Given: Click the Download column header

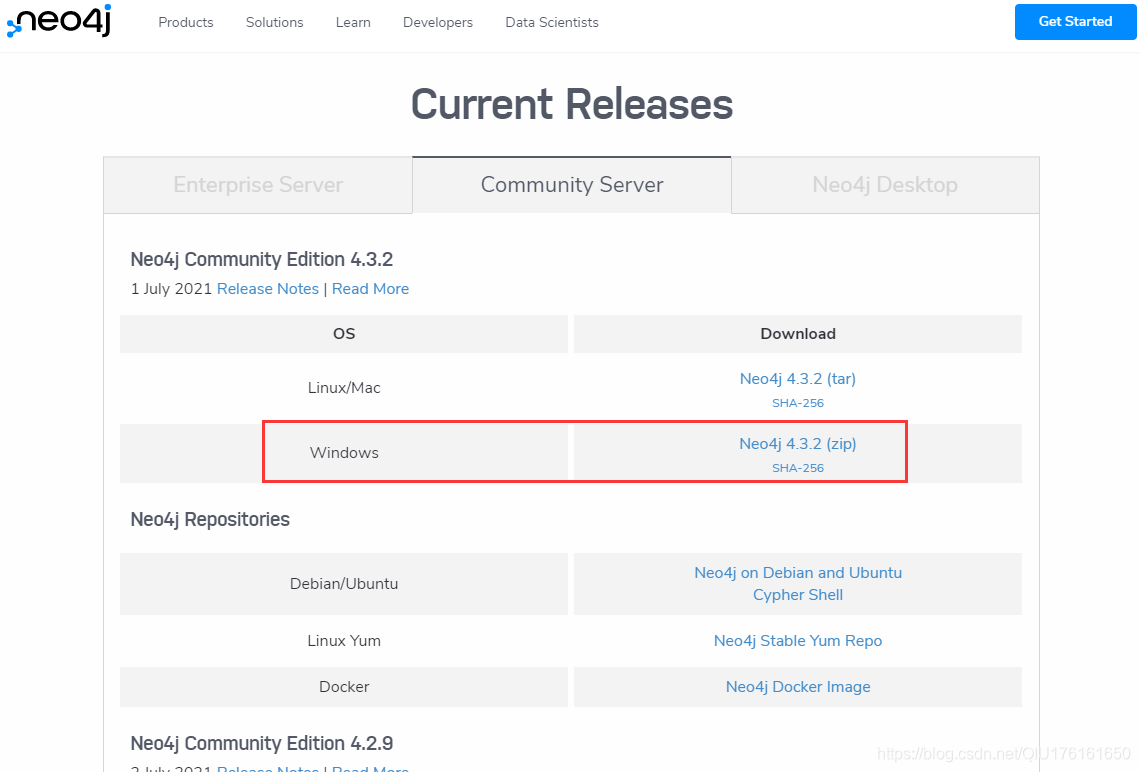Looking at the screenshot, I should (798, 334).
